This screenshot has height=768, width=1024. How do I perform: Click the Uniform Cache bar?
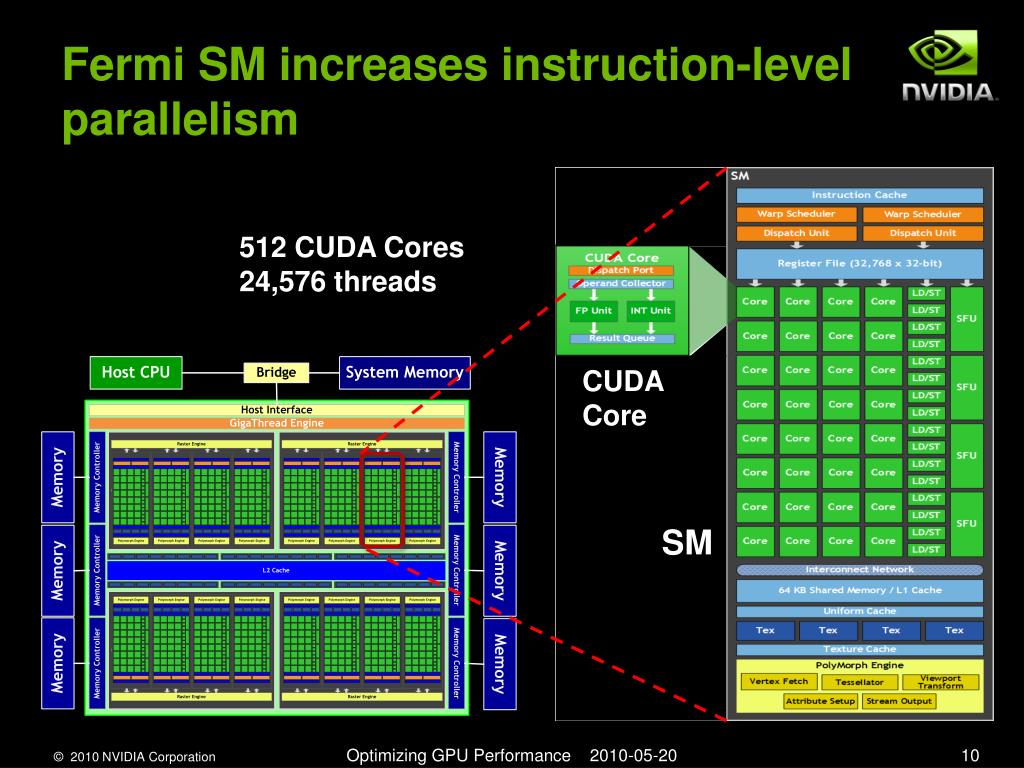(x=859, y=611)
